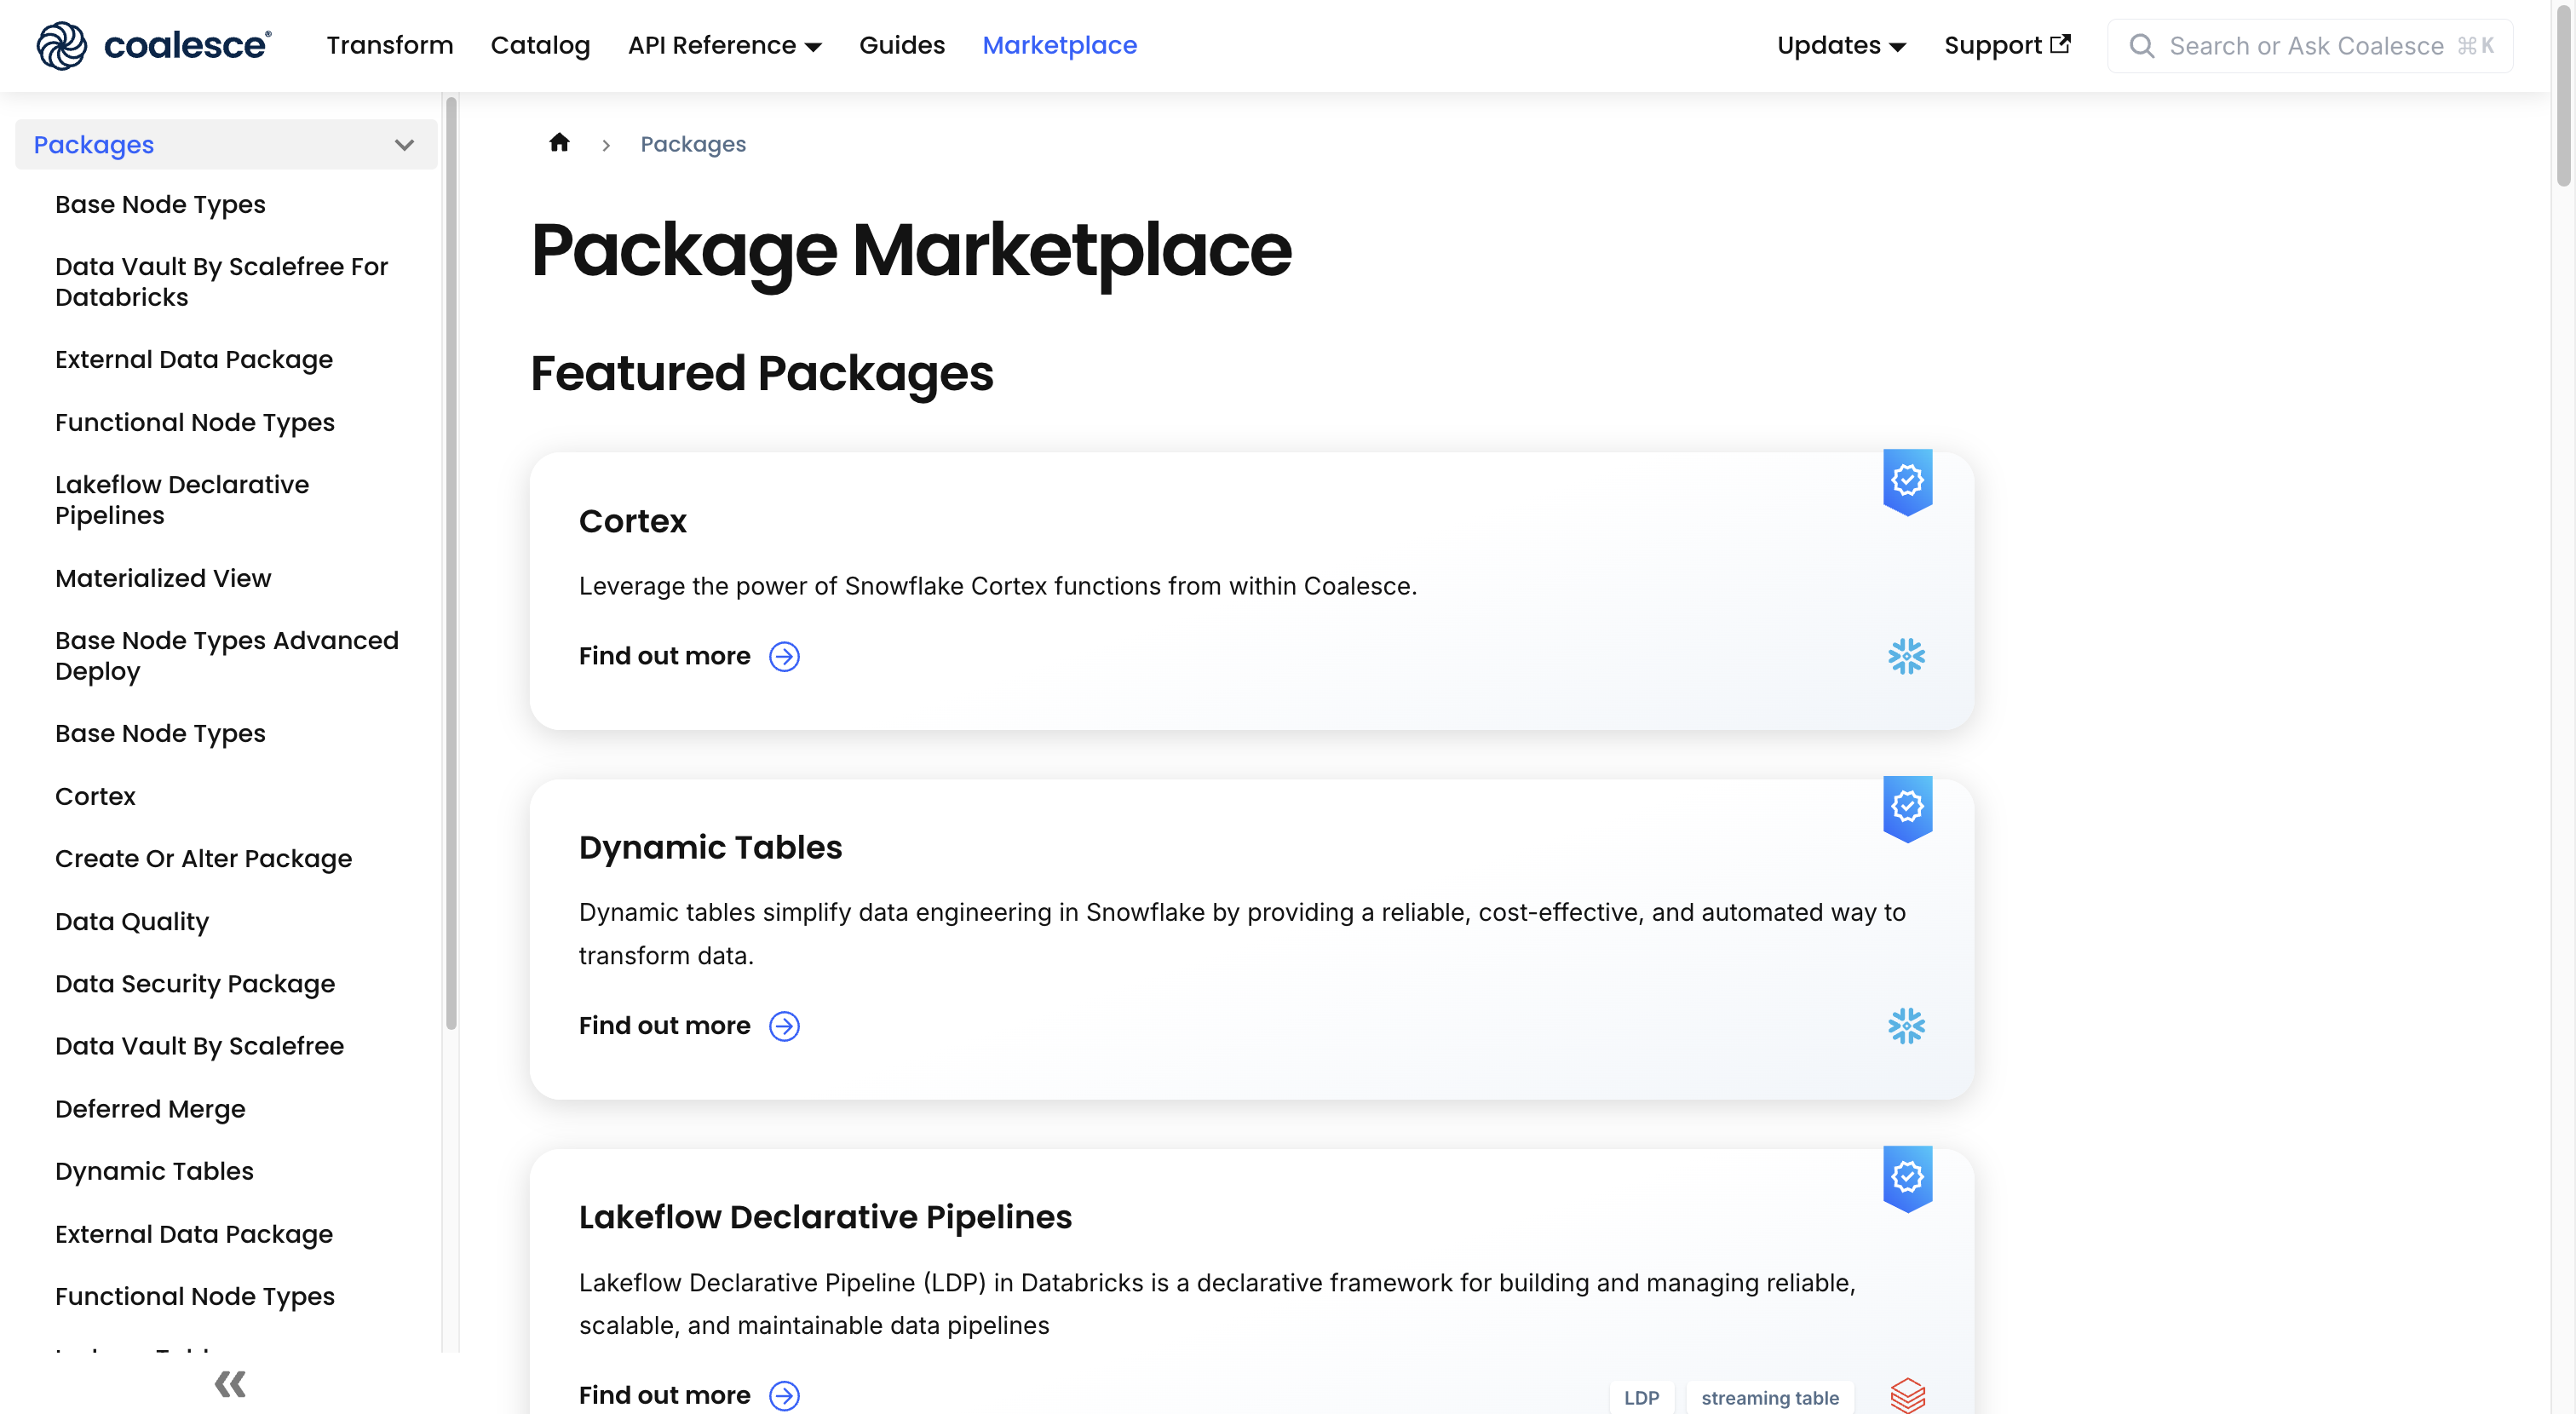Open Support in a new tab
This screenshot has width=2576, height=1414.
tap(2006, 45)
